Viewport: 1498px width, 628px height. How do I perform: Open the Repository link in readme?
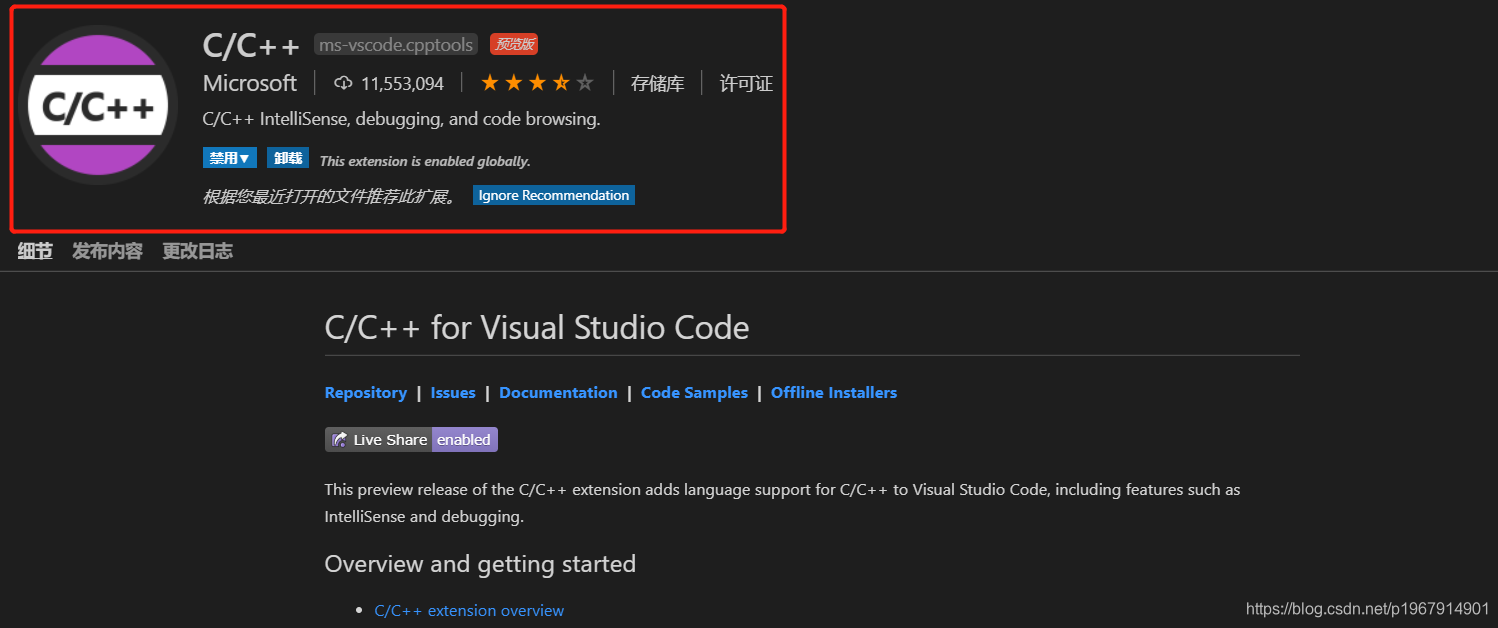point(366,393)
